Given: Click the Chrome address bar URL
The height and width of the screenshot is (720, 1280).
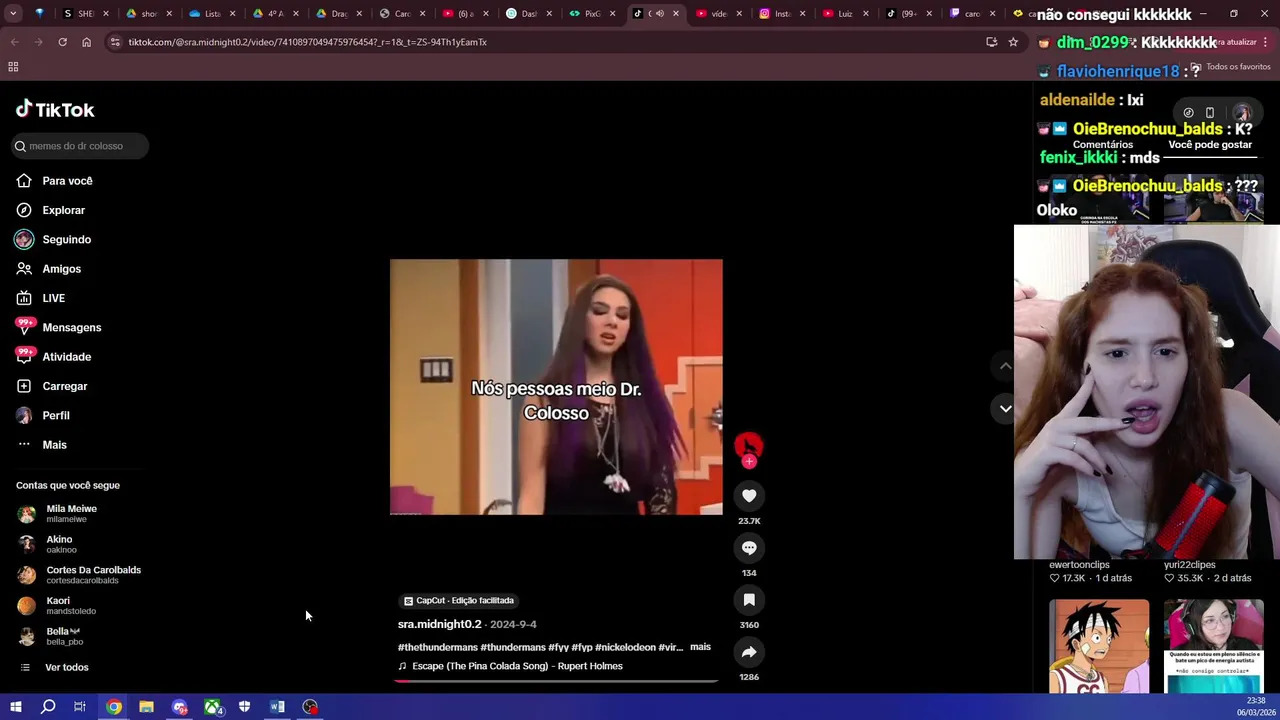Looking at the screenshot, I should pyautogui.click(x=307, y=42).
